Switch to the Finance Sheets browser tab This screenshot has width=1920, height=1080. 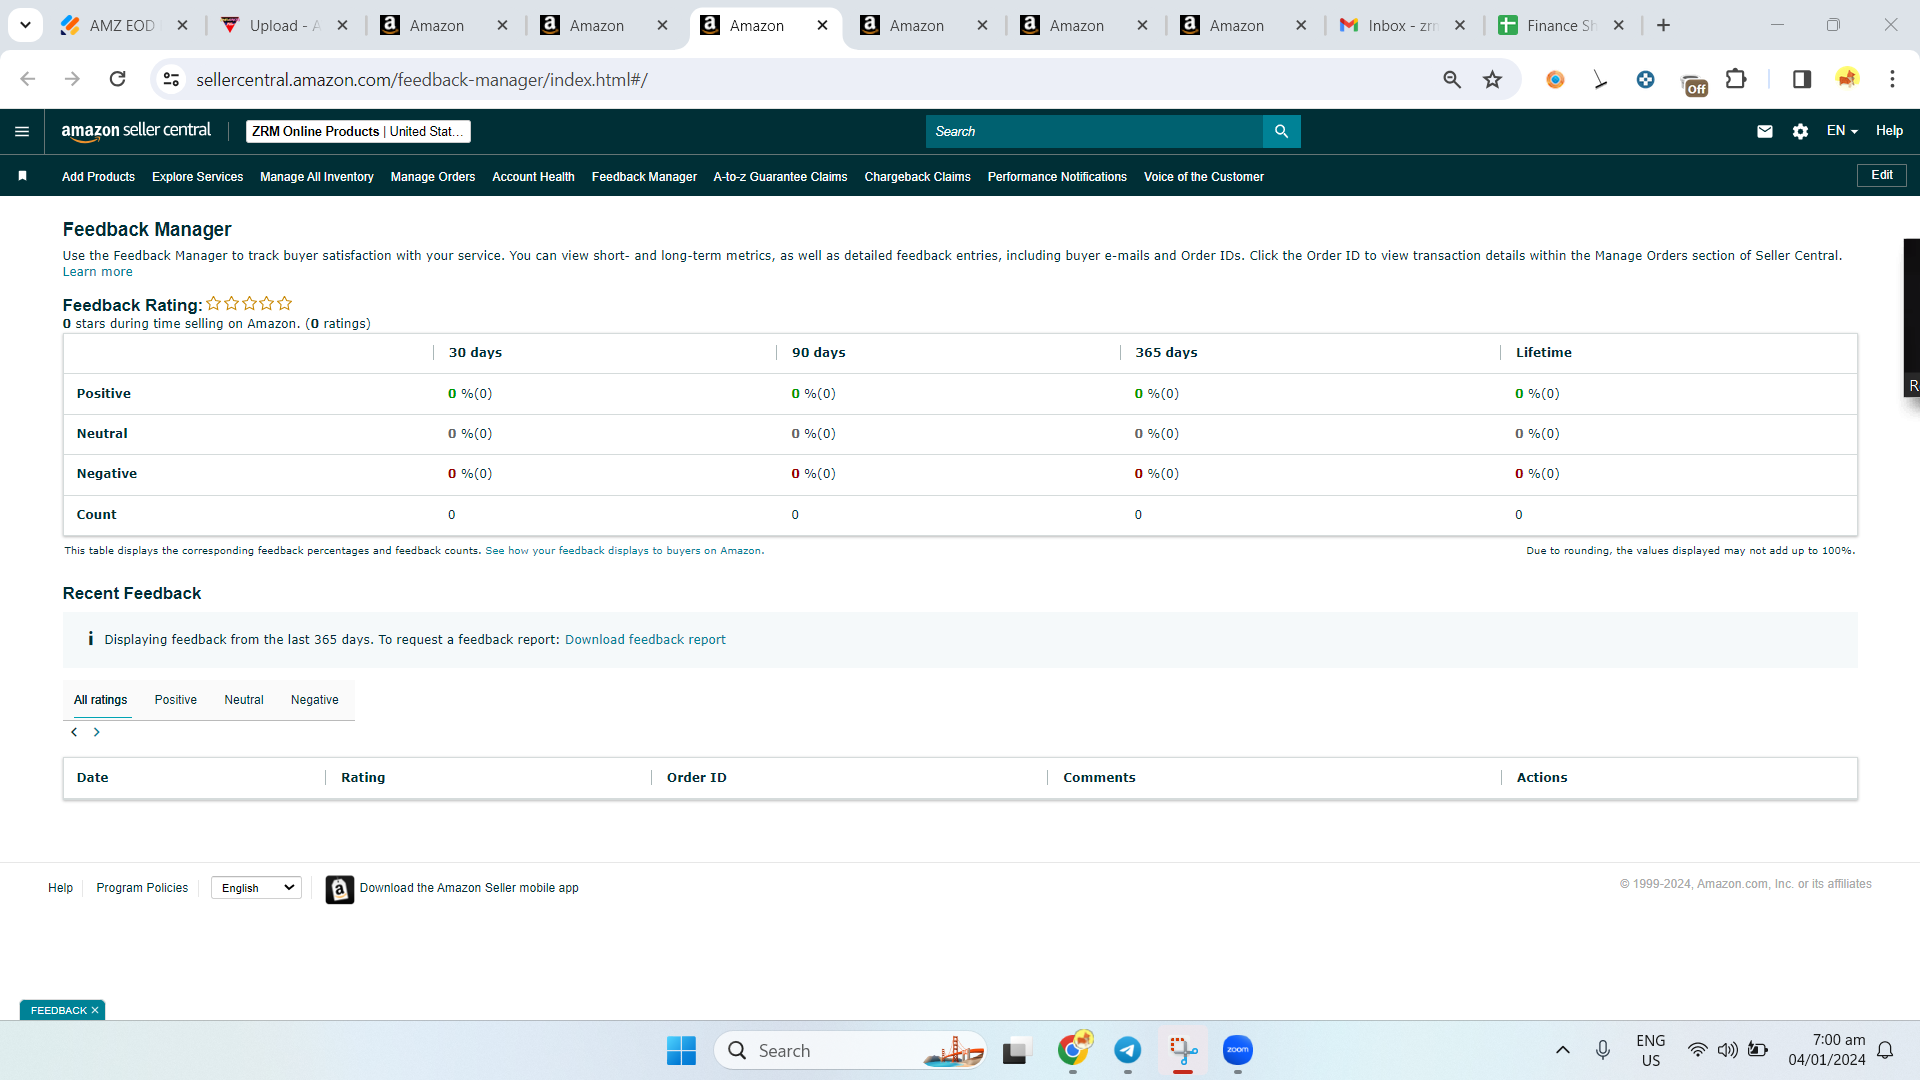(x=1562, y=25)
